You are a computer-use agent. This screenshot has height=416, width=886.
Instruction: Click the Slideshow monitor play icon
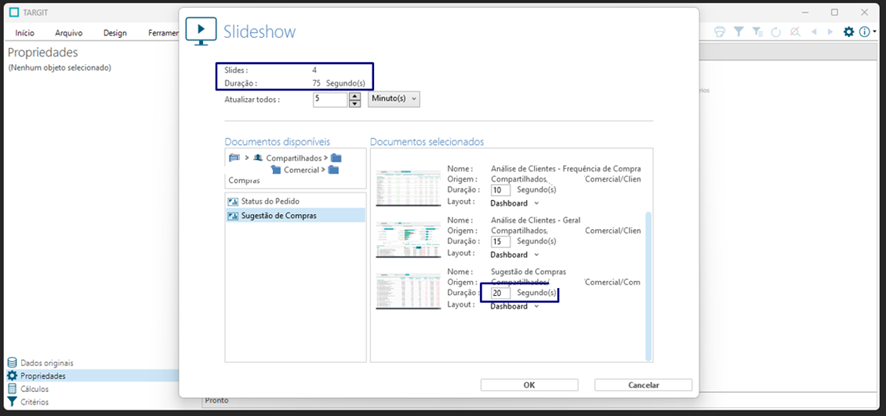click(x=201, y=31)
